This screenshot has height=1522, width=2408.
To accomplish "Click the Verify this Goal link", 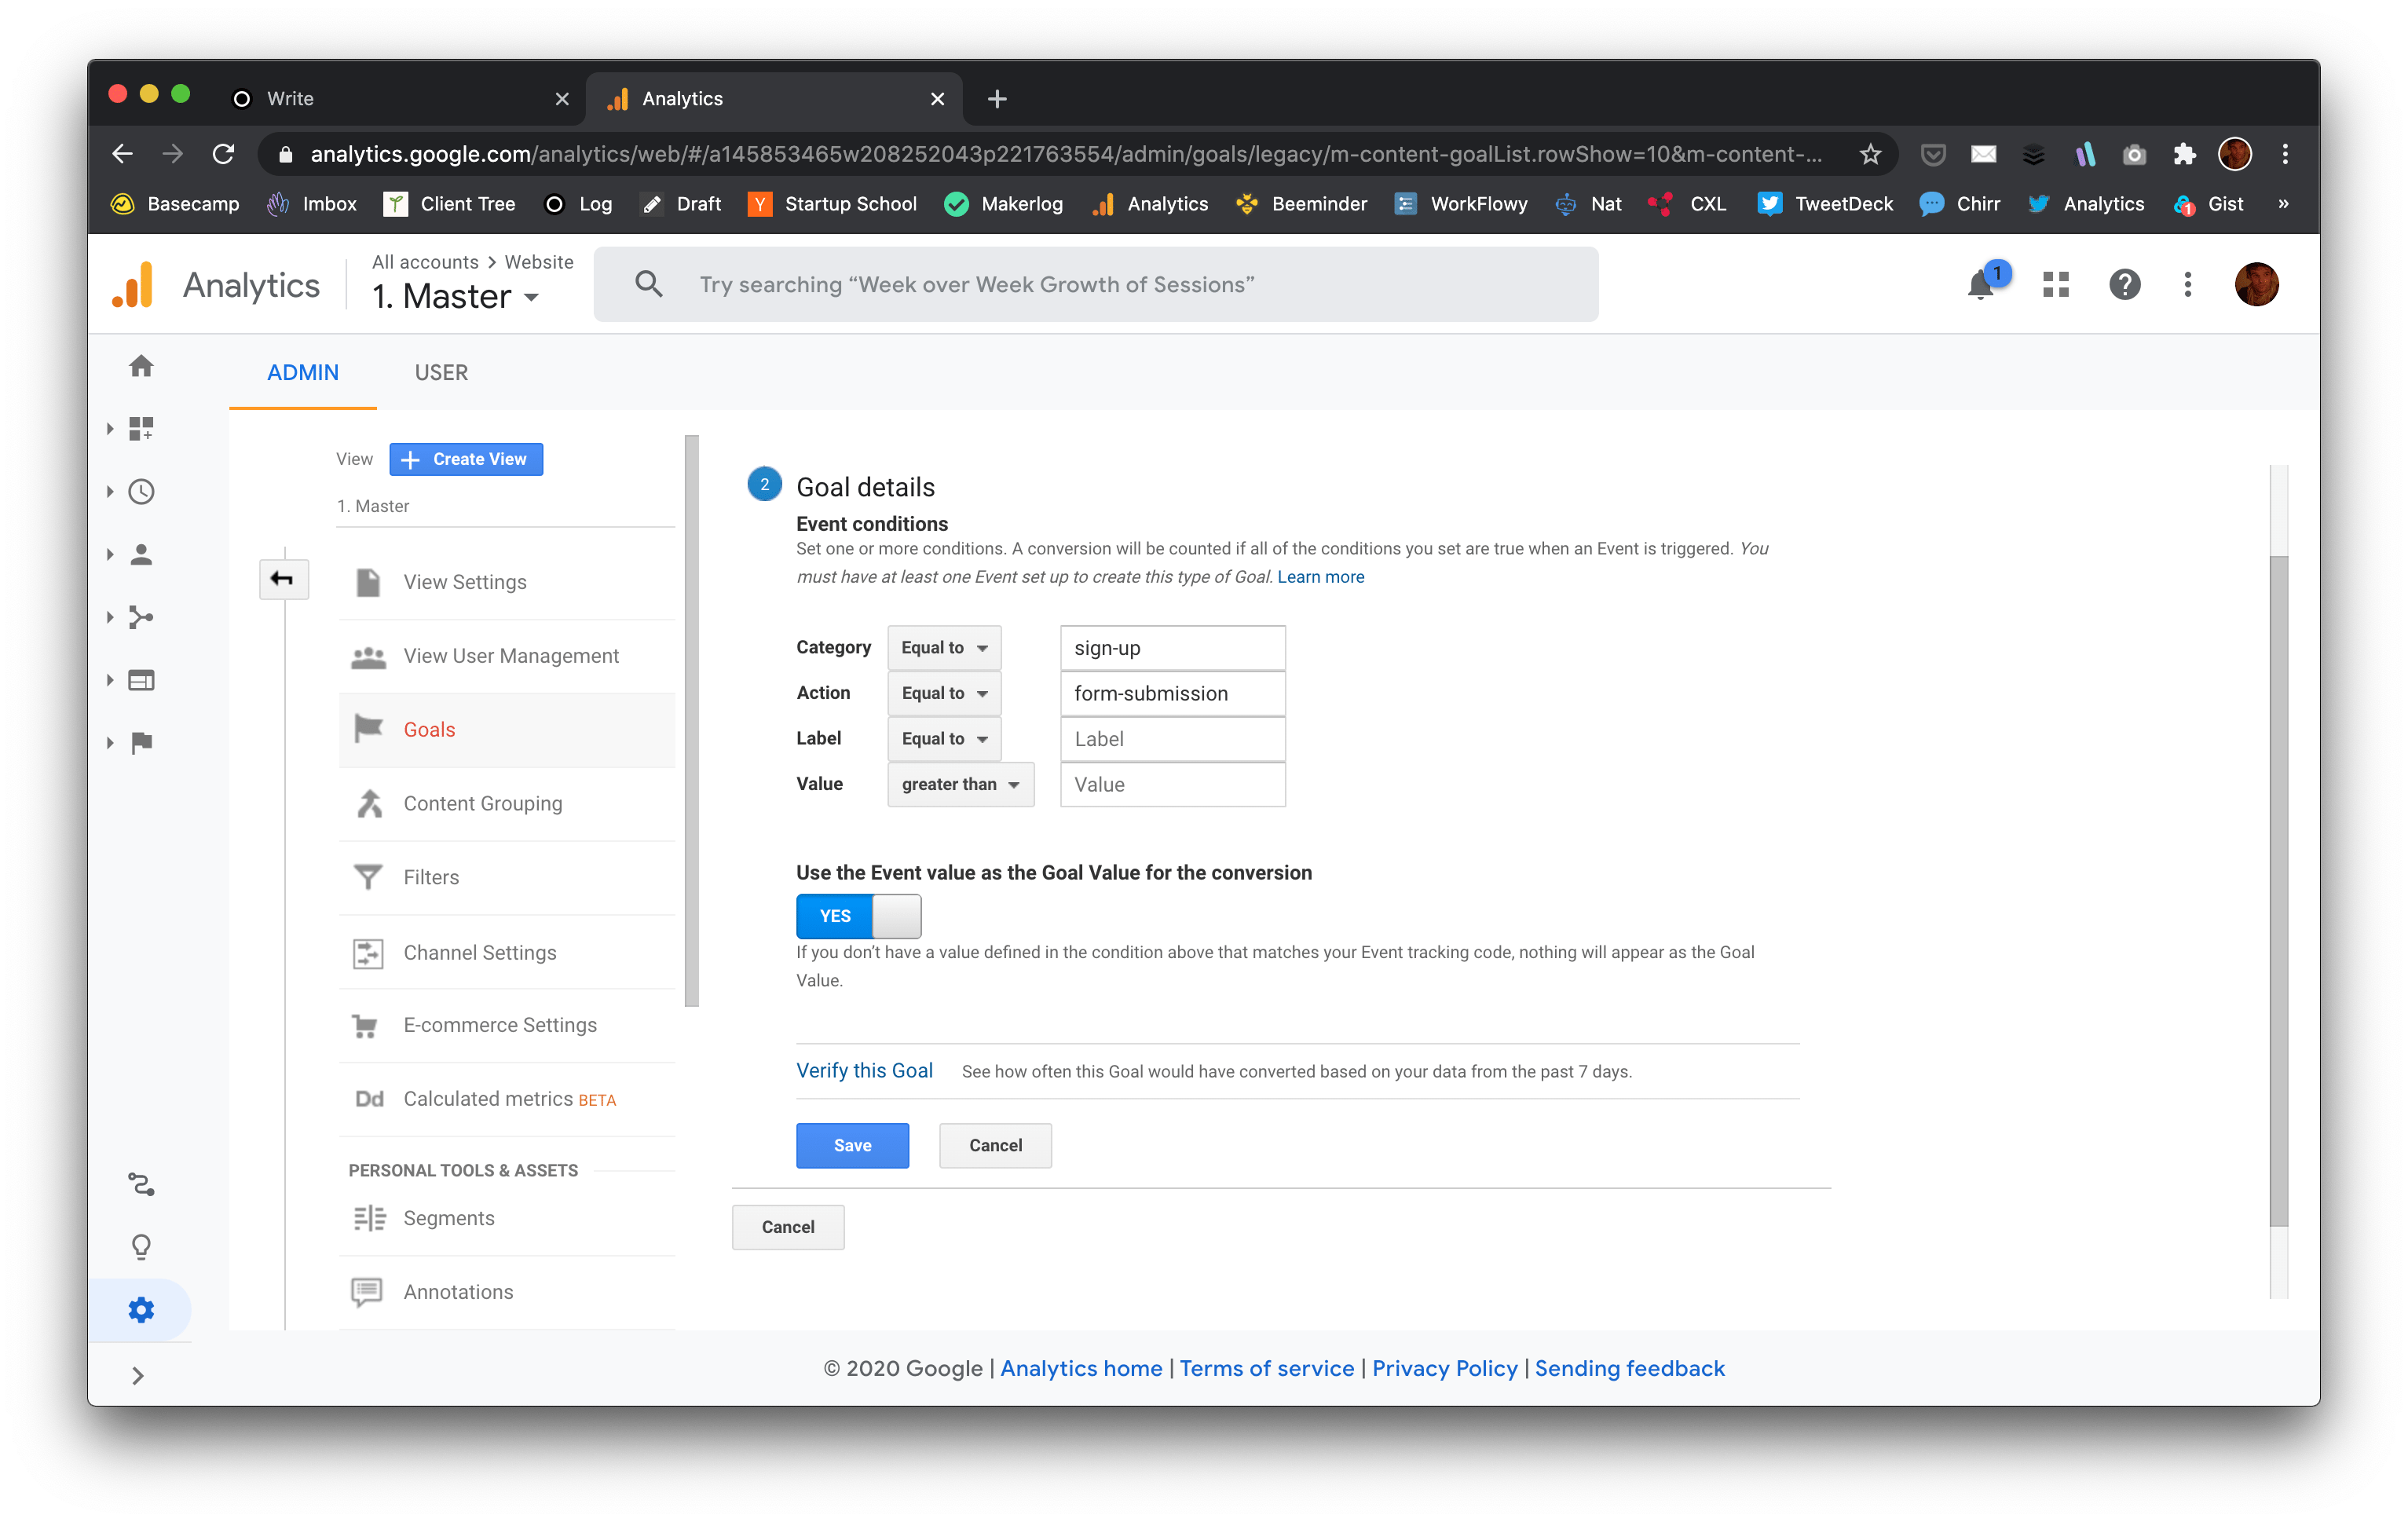I will 864,1071.
